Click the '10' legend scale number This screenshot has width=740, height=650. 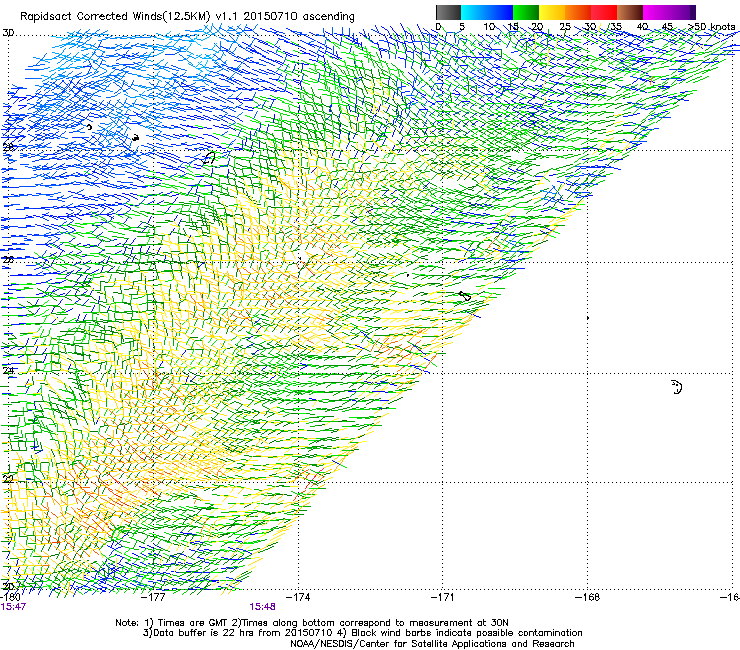[x=489, y=27]
